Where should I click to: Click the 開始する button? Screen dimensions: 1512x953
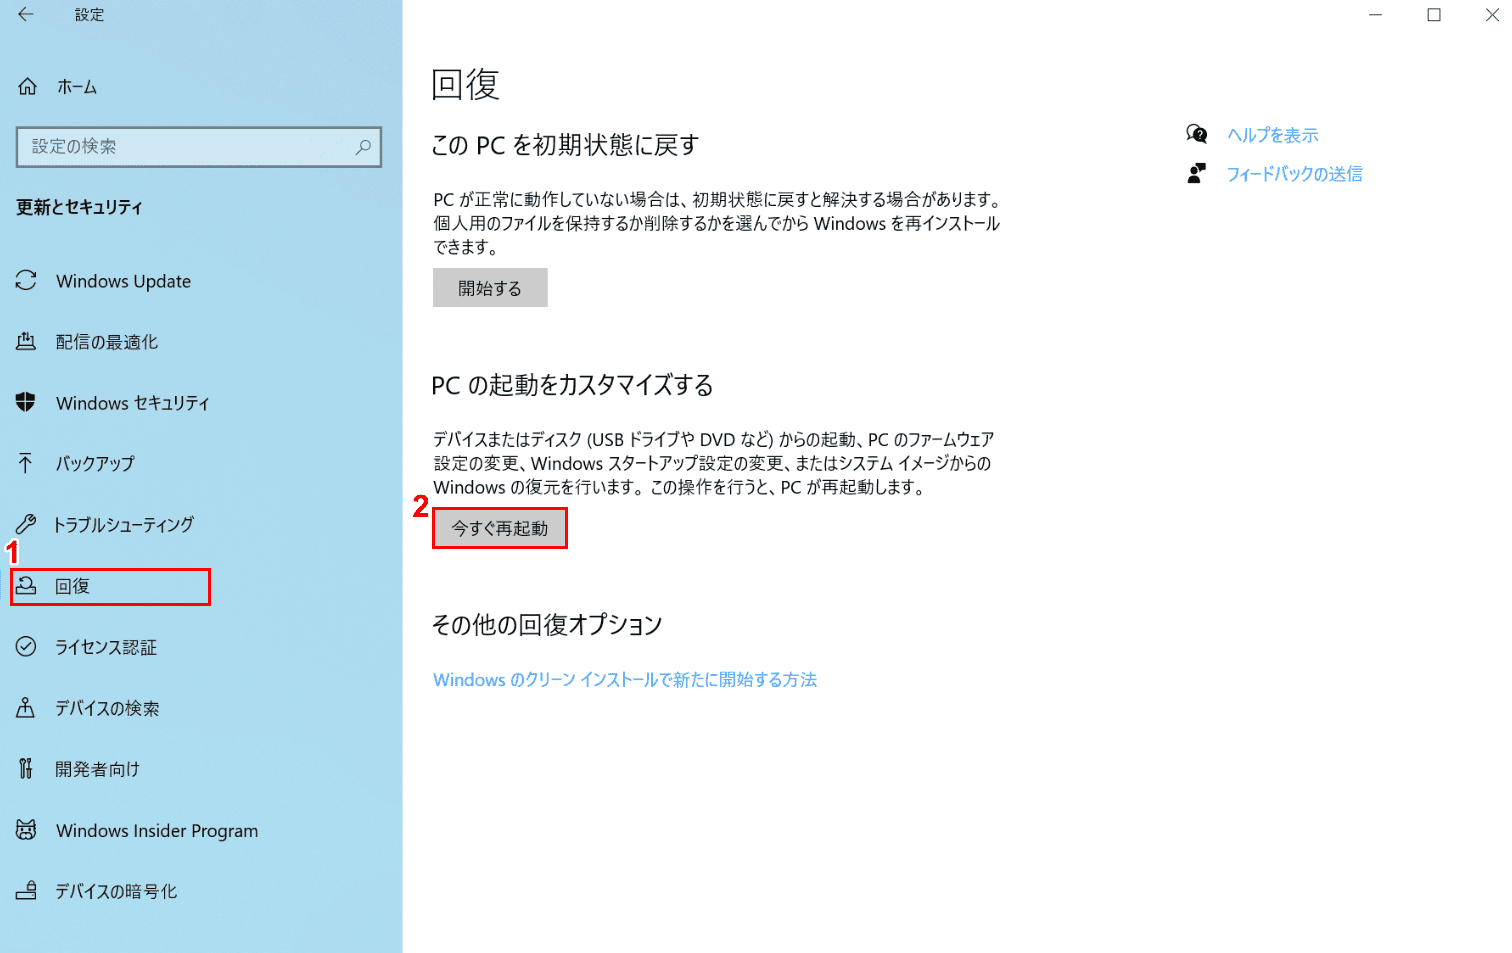pos(490,288)
